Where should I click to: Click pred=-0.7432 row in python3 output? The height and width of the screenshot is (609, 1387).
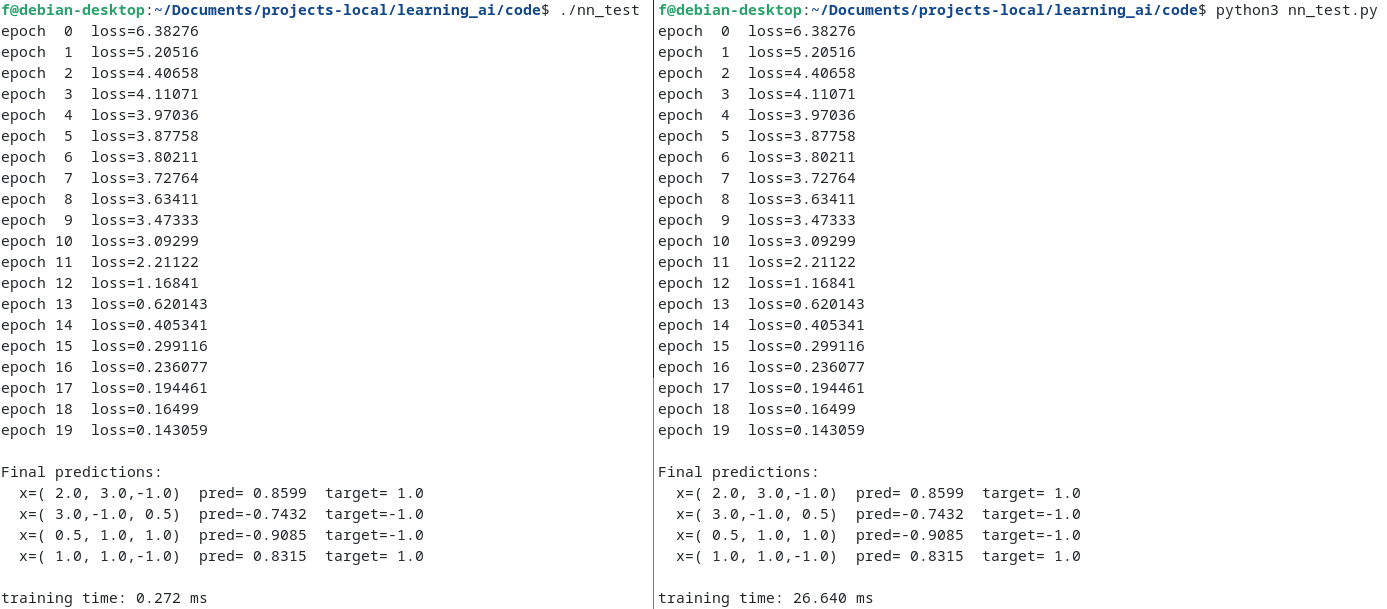click(878, 514)
